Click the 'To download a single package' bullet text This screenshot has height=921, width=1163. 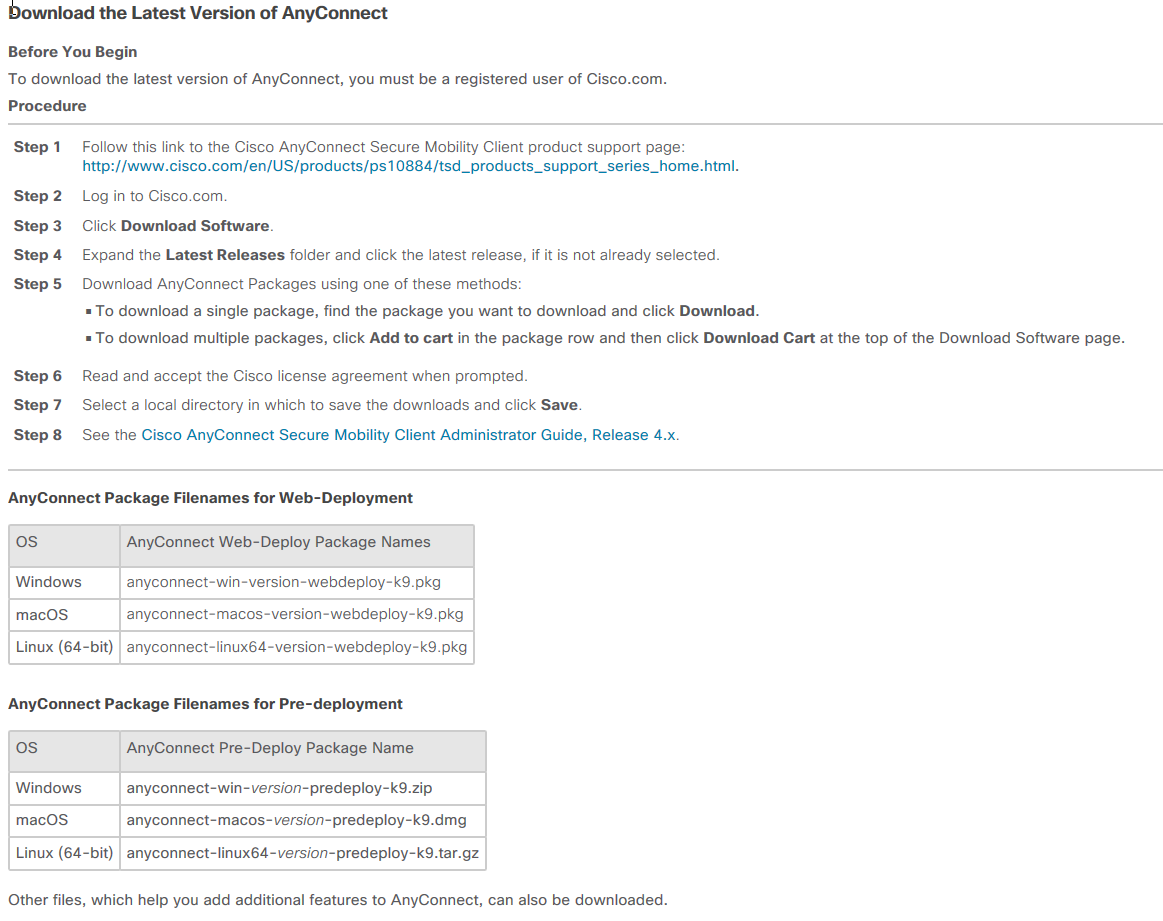pos(427,311)
